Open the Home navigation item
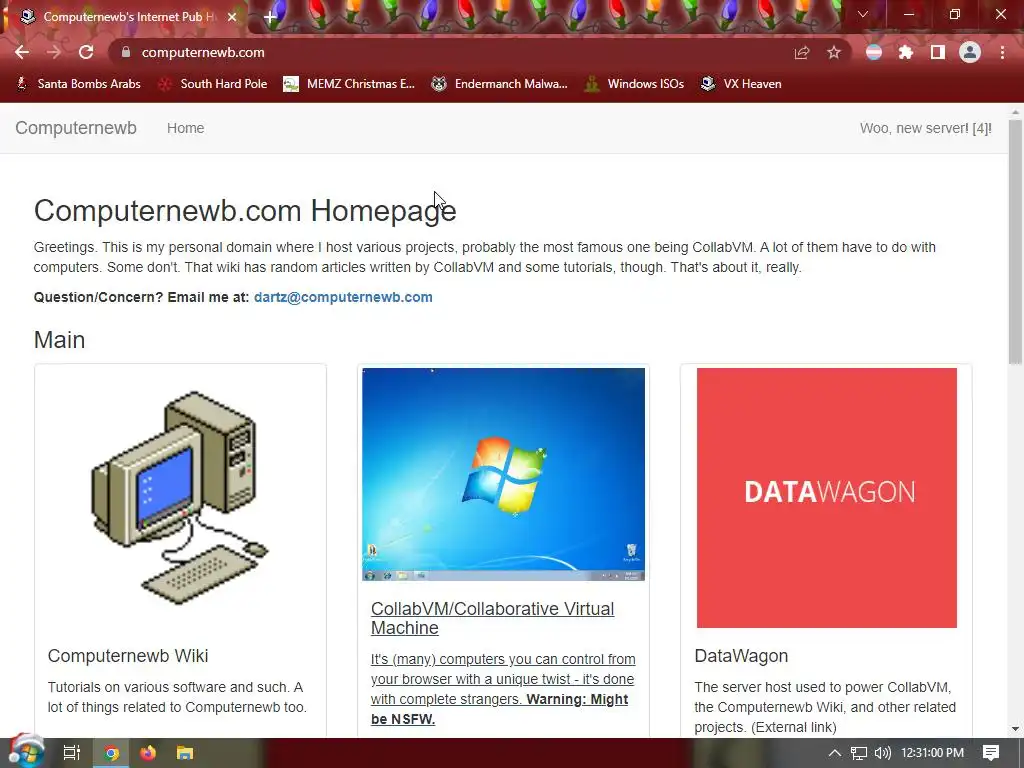1024x768 pixels. [x=185, y=128]
